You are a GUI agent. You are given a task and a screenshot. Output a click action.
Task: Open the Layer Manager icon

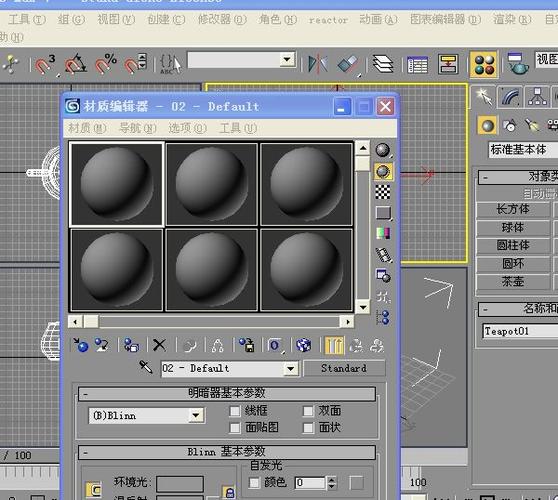pos(383,64)
